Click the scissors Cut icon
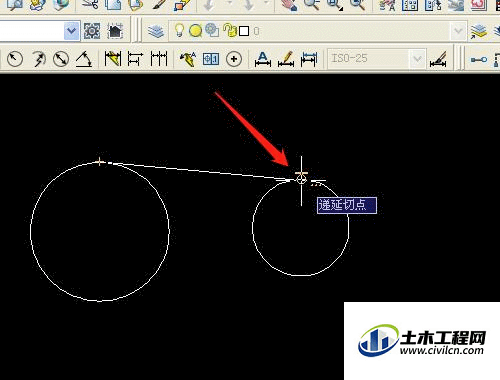This screenshot has width=500, height=380. pyautogui.click(x=90, y=5)
